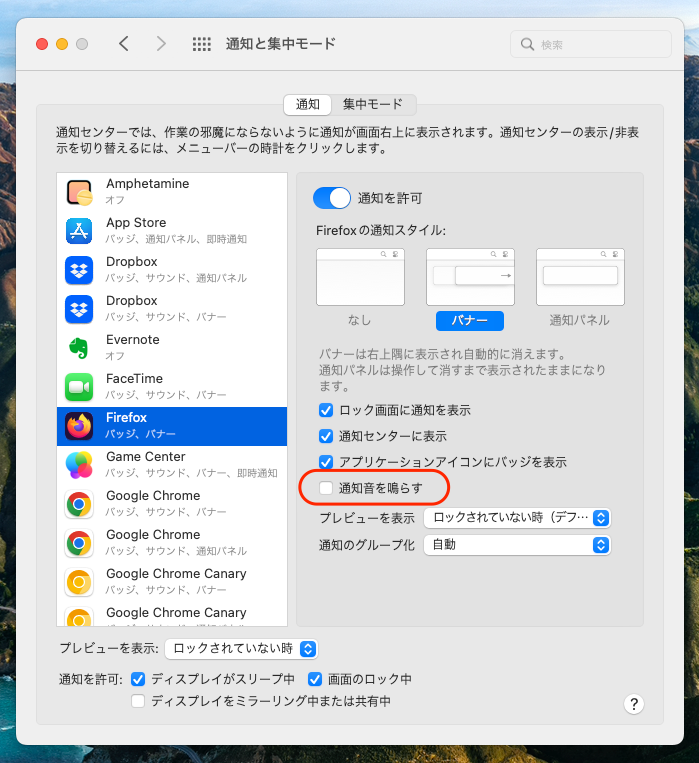Check ディスプレイをミラーリング中または共有中 checkbox
Viewport: 699px width, 763px height.
click(139, 701)
